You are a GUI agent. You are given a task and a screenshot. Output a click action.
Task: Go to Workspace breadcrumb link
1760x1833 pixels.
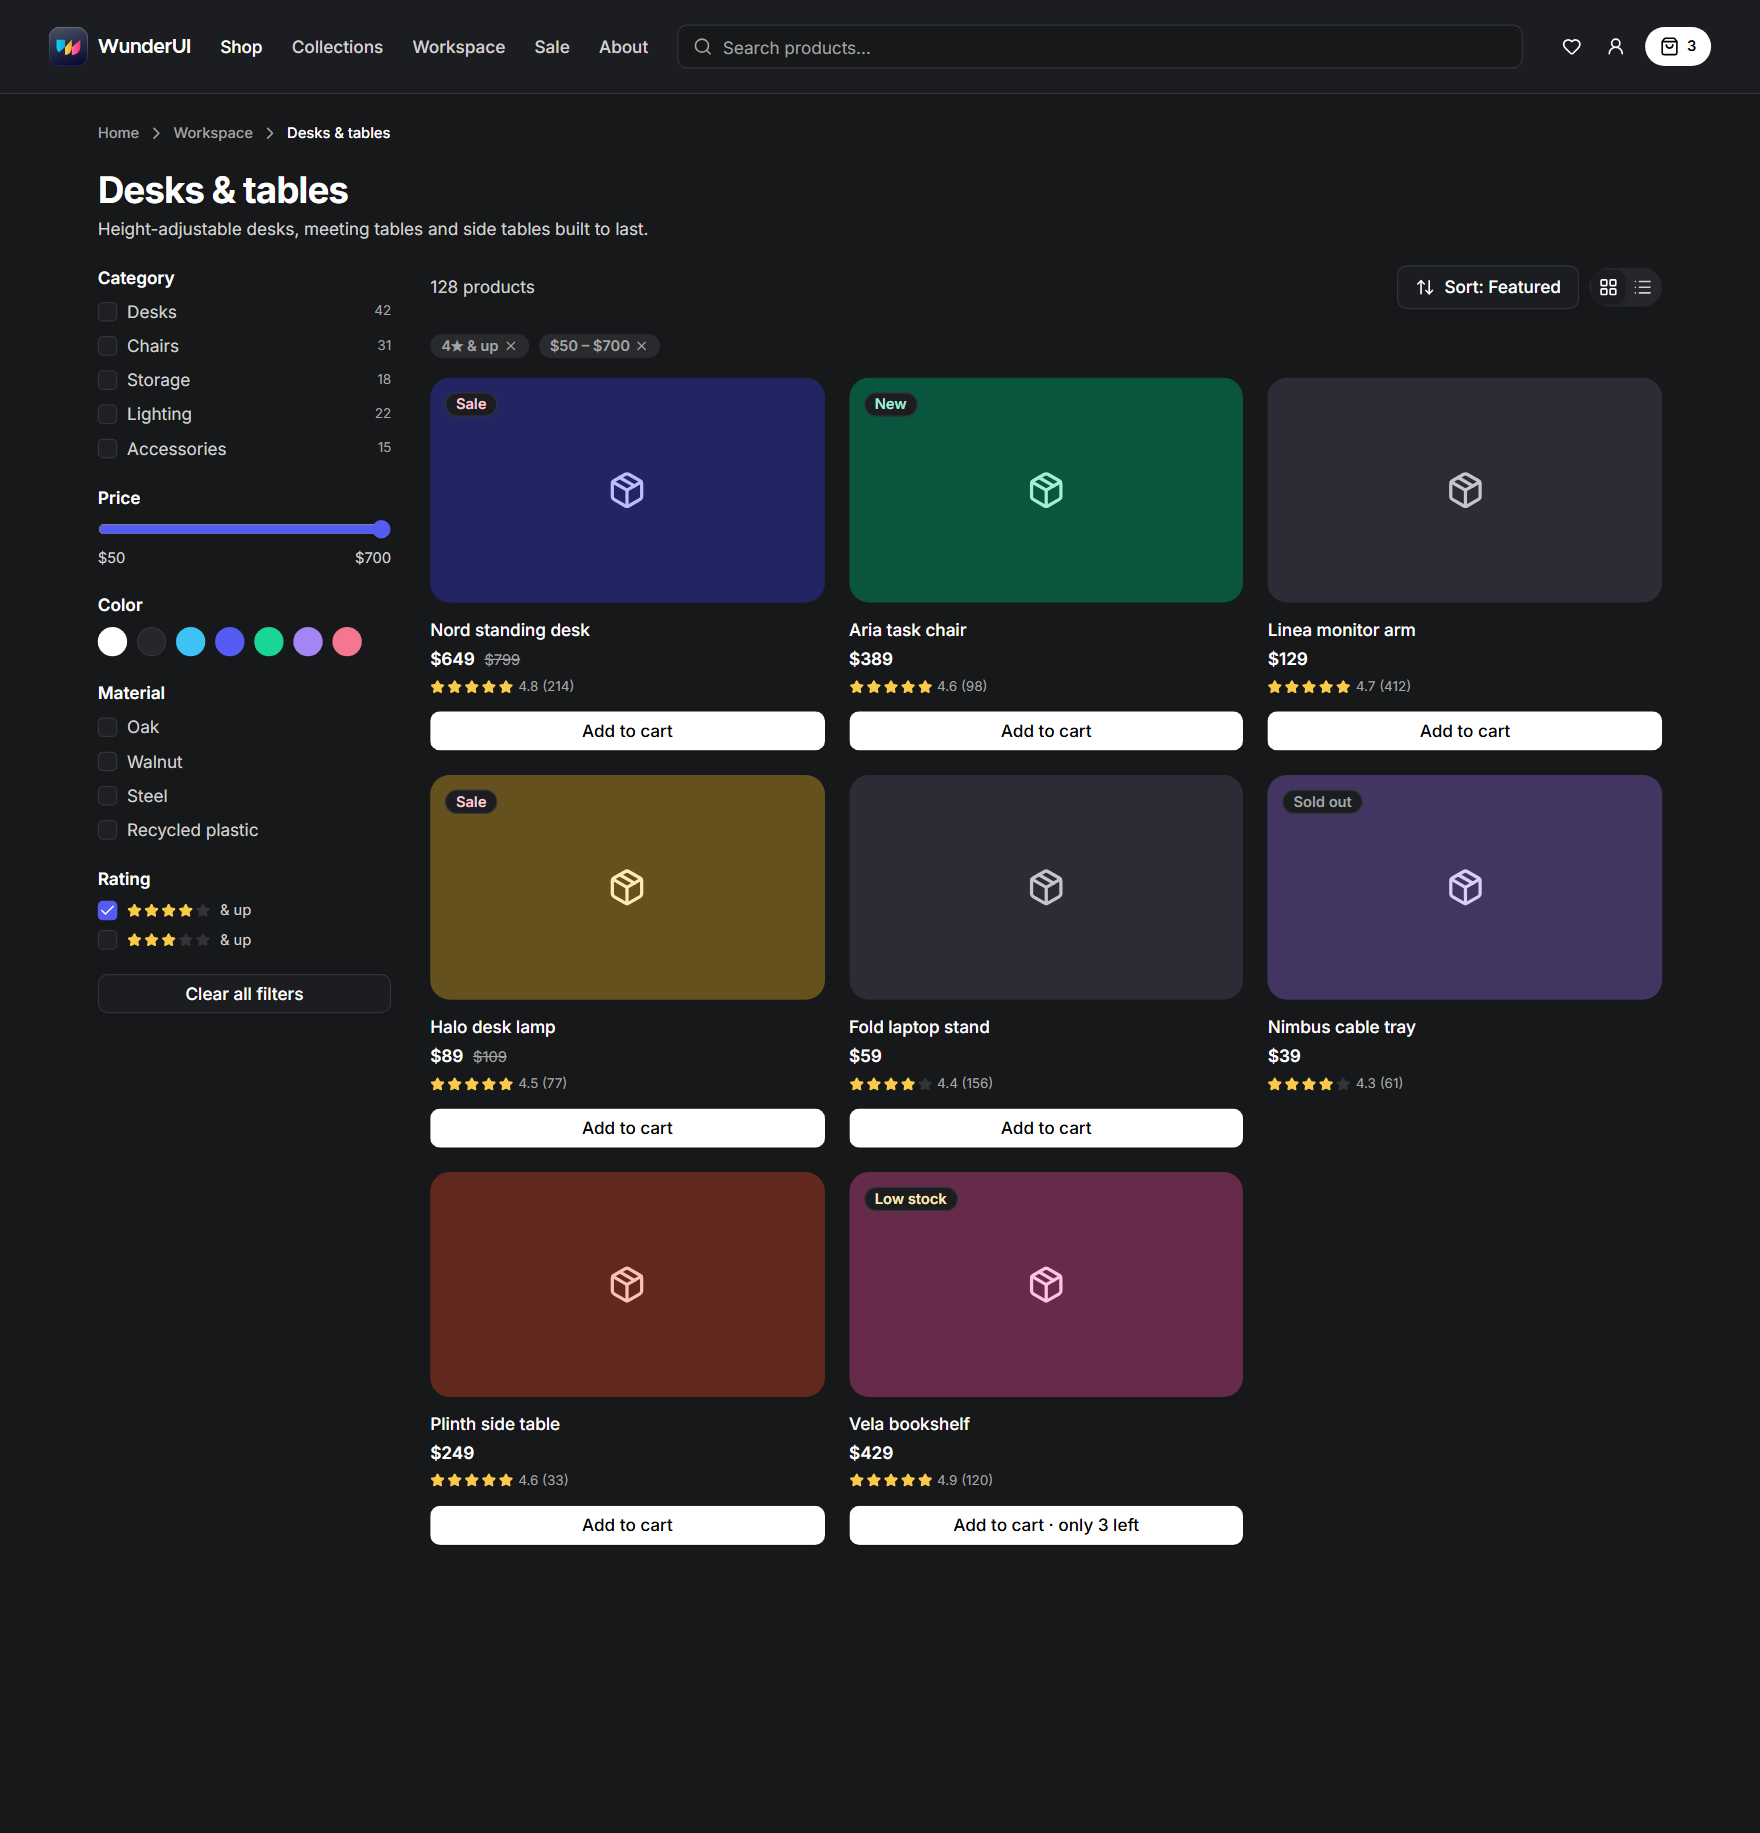point(213,133)
